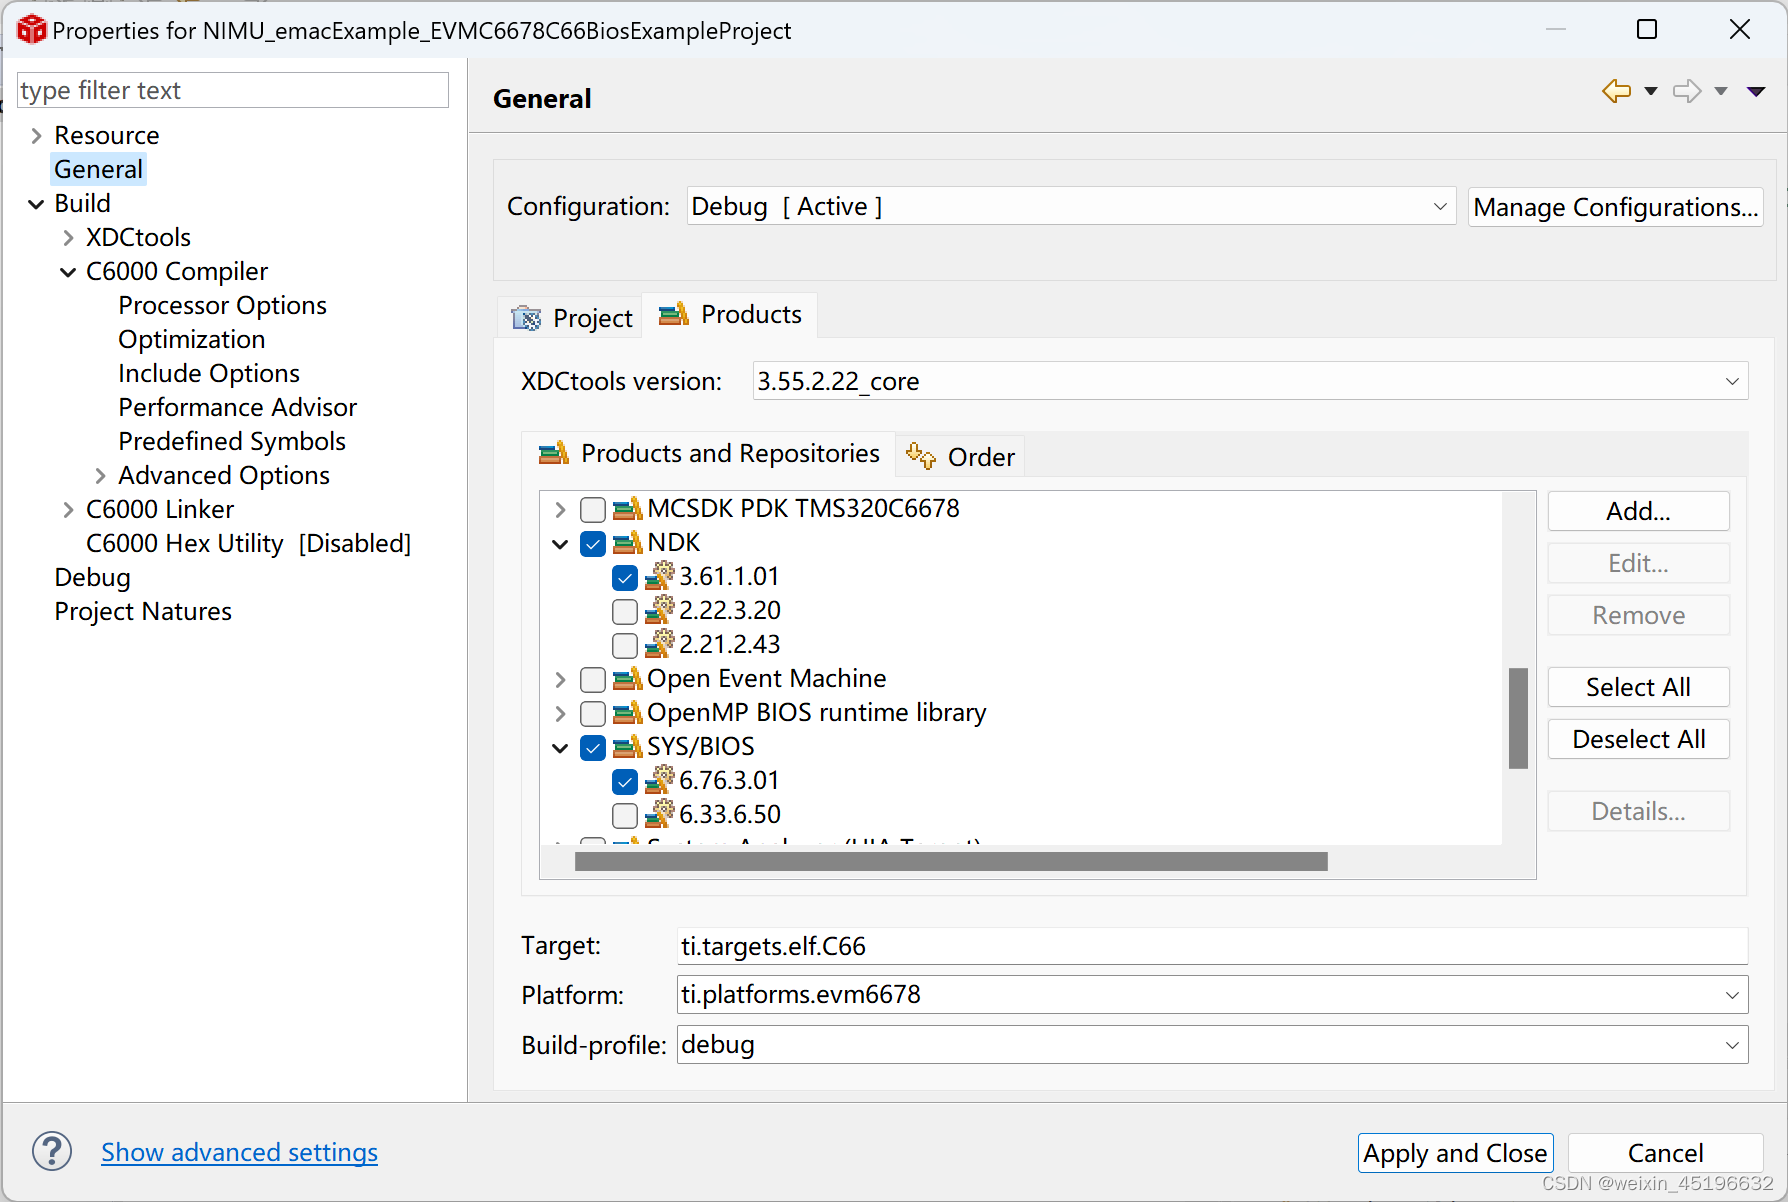The width and height of the screenshot is (1788, 1202).
Task: Expand the XDCtools tree node
Action: tap(68, 238)
